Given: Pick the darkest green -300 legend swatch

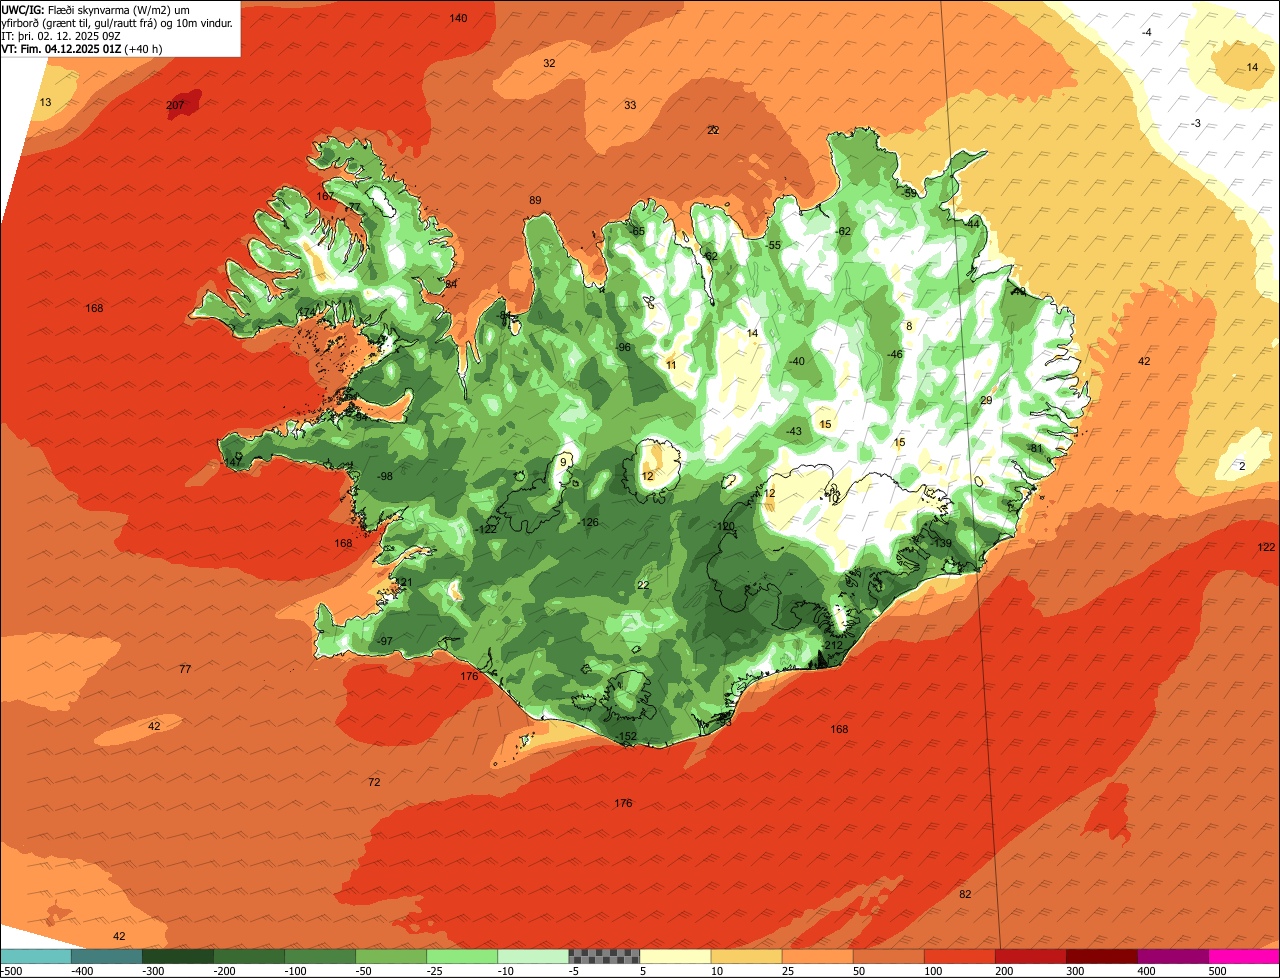Looking at the screenshot, I should 177,956.
